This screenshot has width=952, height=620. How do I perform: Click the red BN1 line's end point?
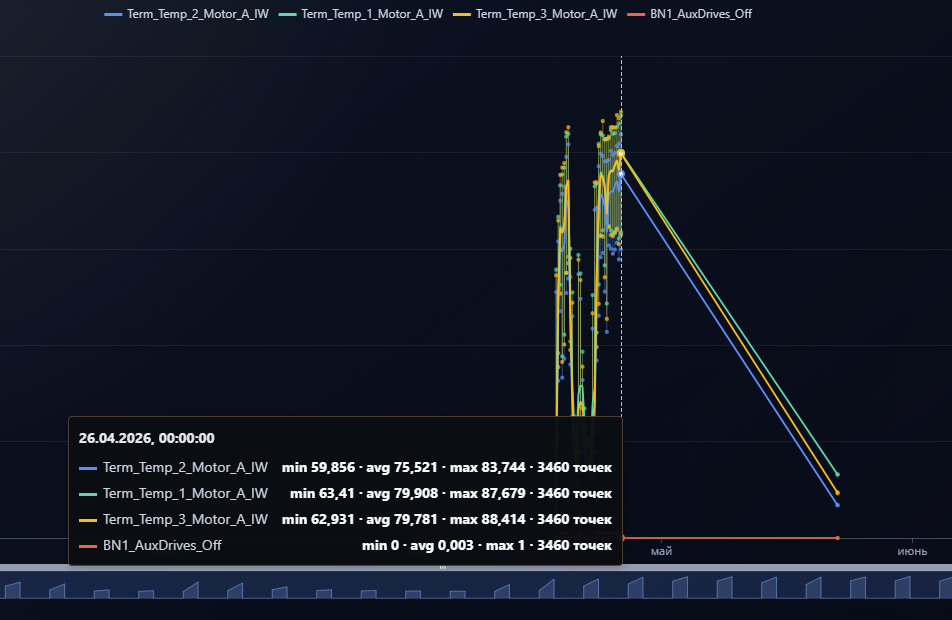[x=837, y=538]
